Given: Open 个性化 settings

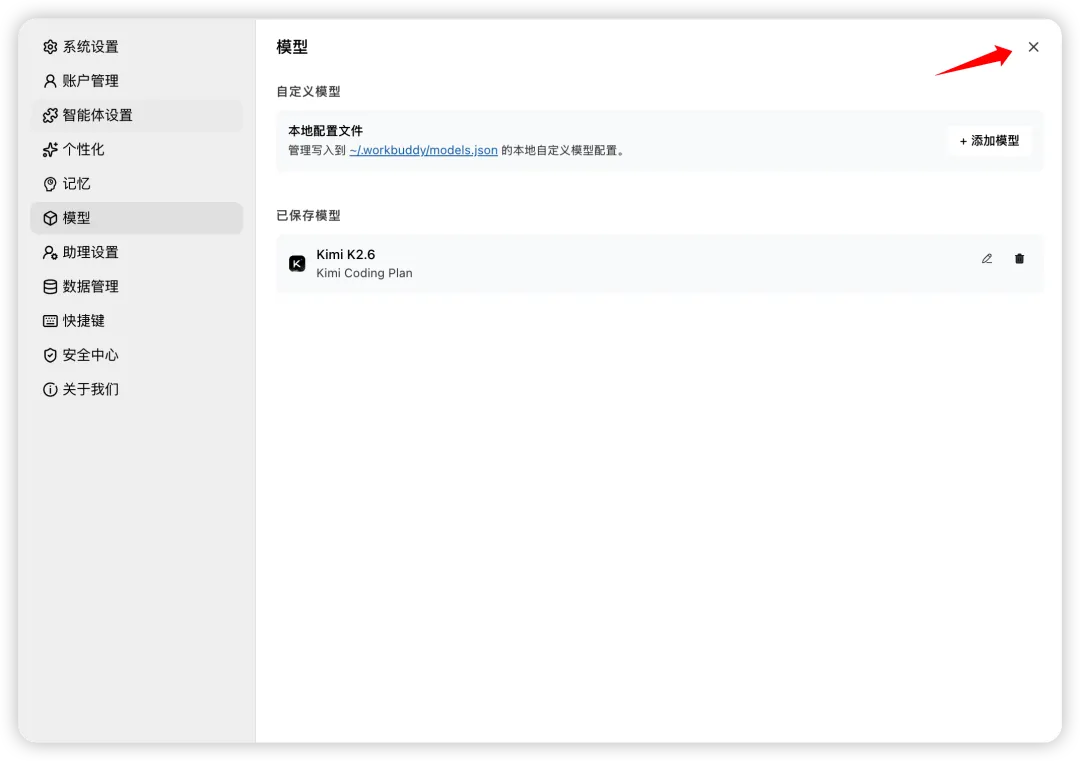Looking at the screenshot, I should pos(136,149).
